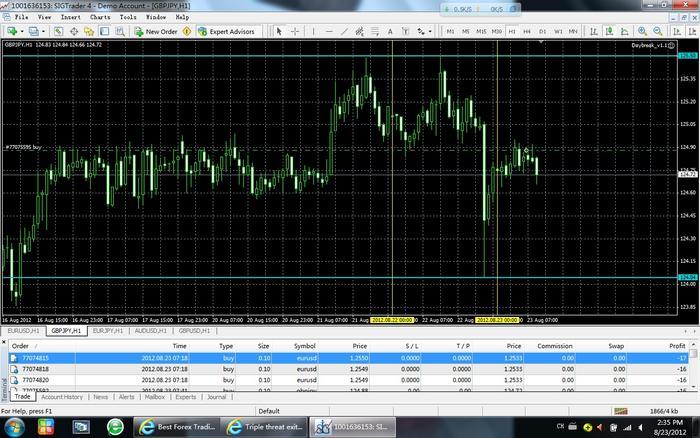Image resolution: width=700 pixels, height=438 pixels.
Task: Click the Zoom In magnifier icon
Action: point(642,31)
